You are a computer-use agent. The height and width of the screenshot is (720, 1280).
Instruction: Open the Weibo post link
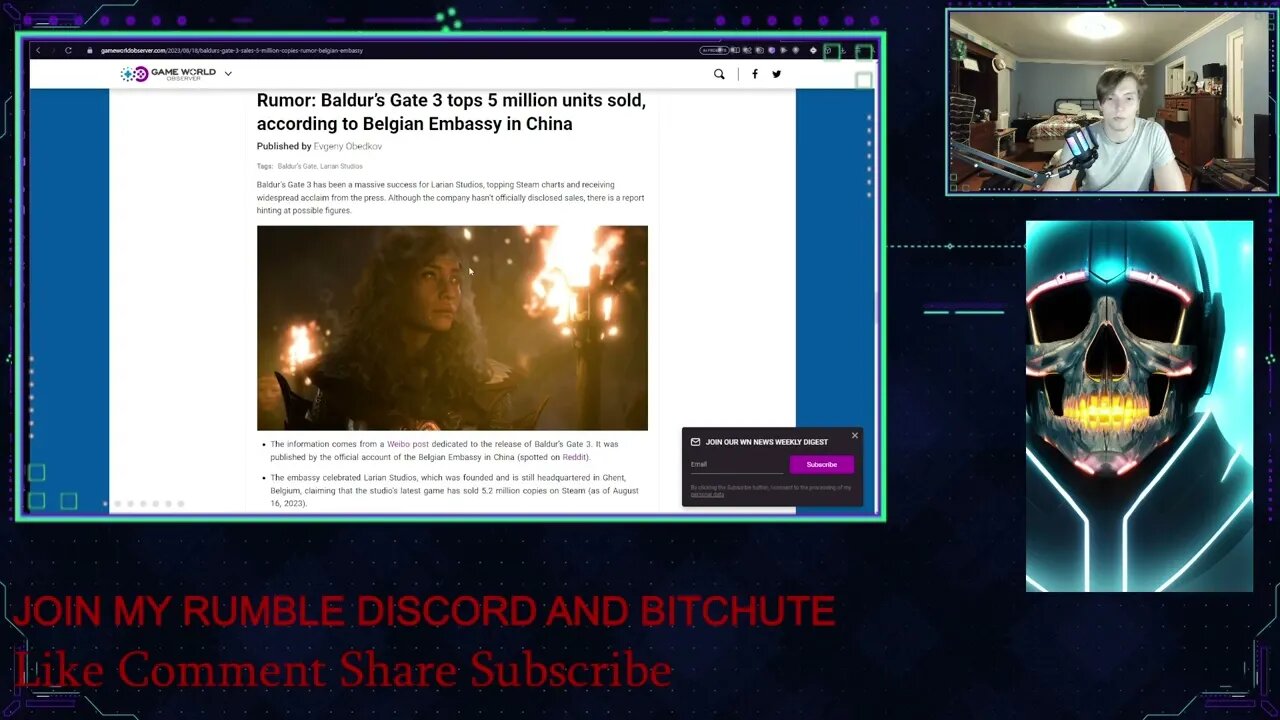408,444
